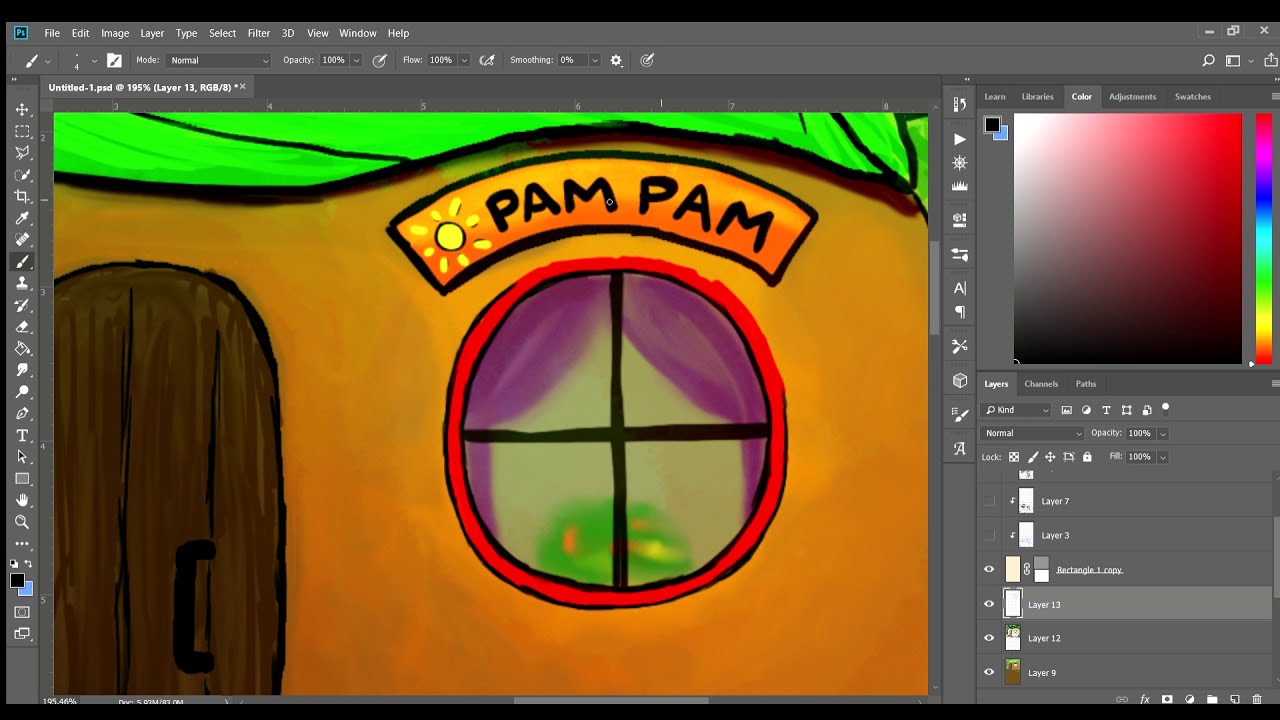Open the brush Mode dropdown

219,60
